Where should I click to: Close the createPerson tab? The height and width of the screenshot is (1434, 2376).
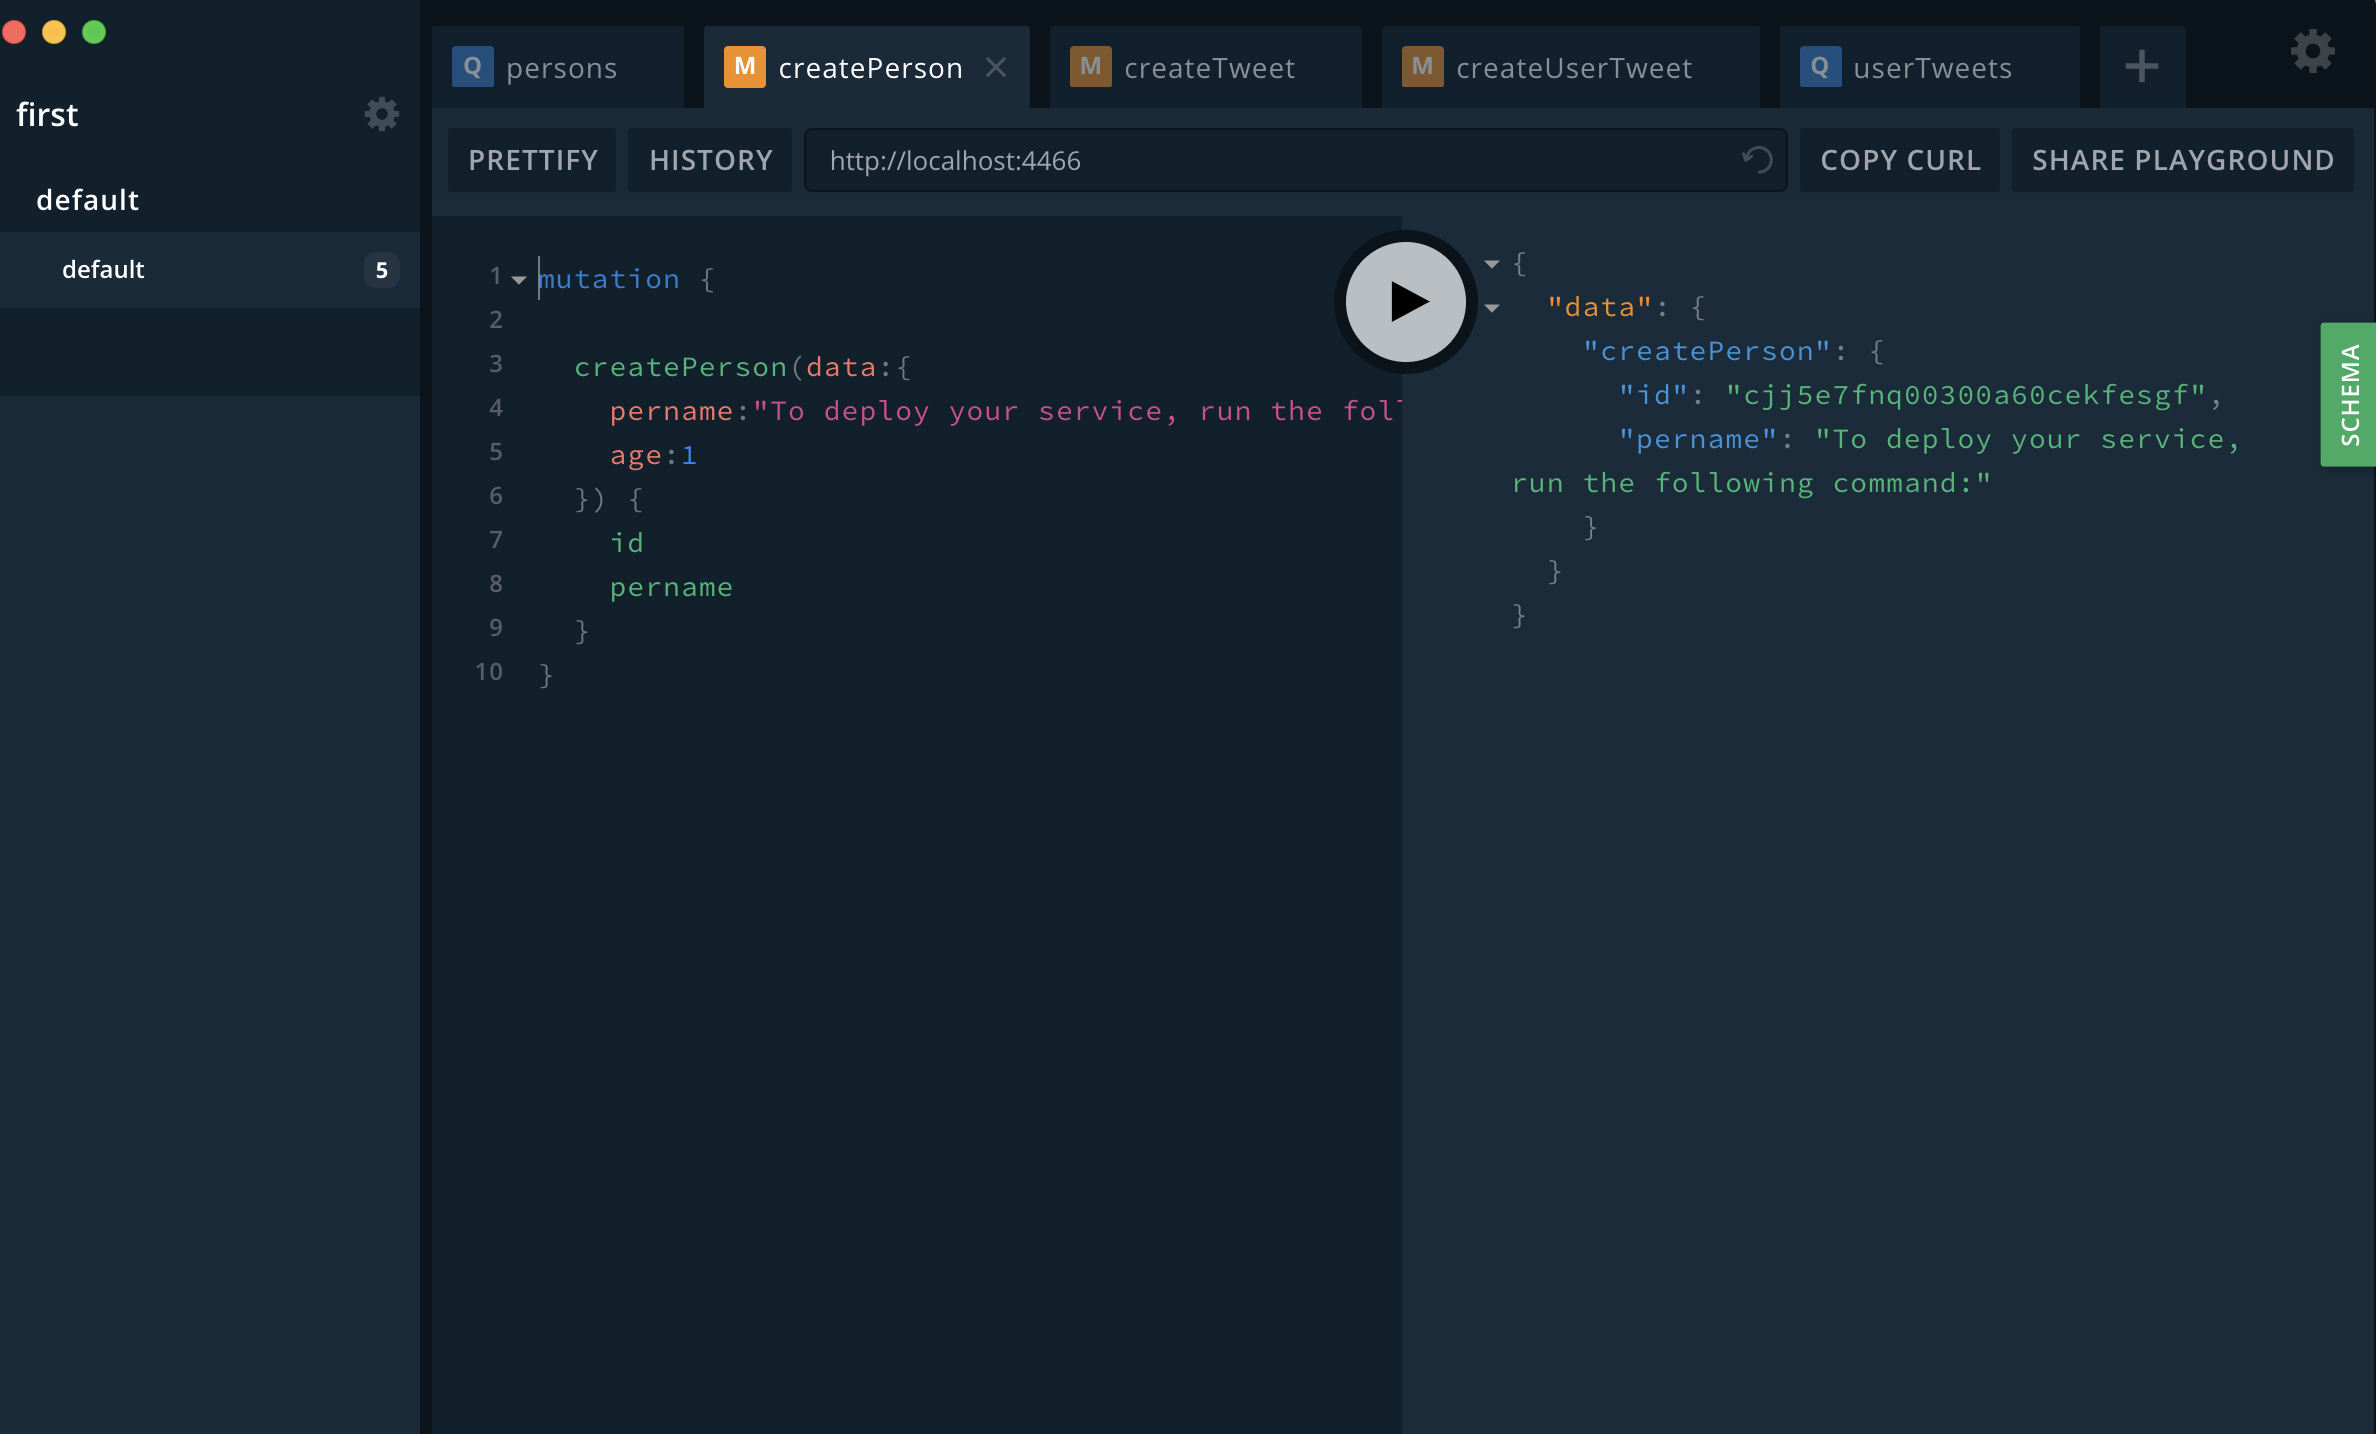click(x=996, y=67)
